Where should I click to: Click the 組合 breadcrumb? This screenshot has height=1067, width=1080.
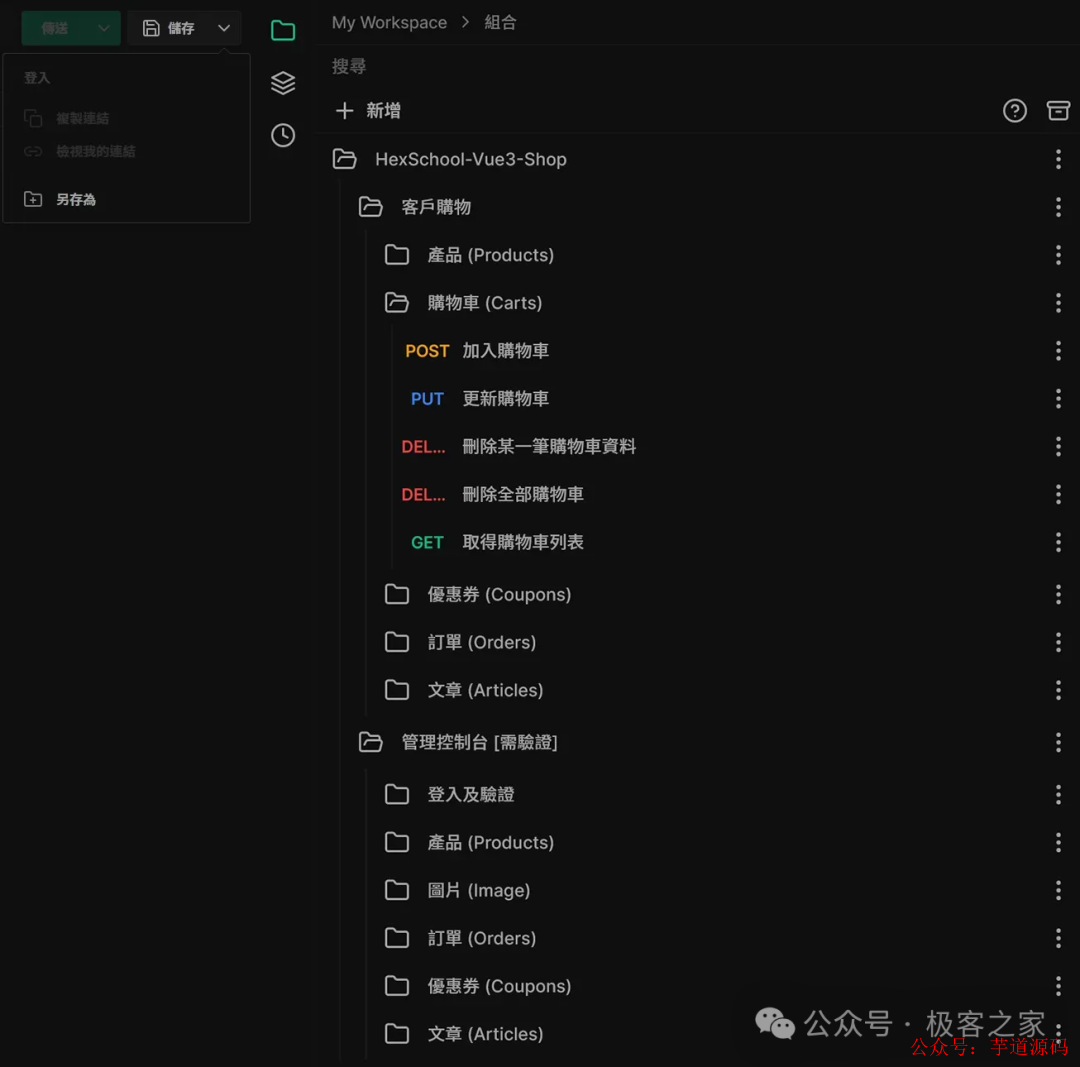(500, 23)
